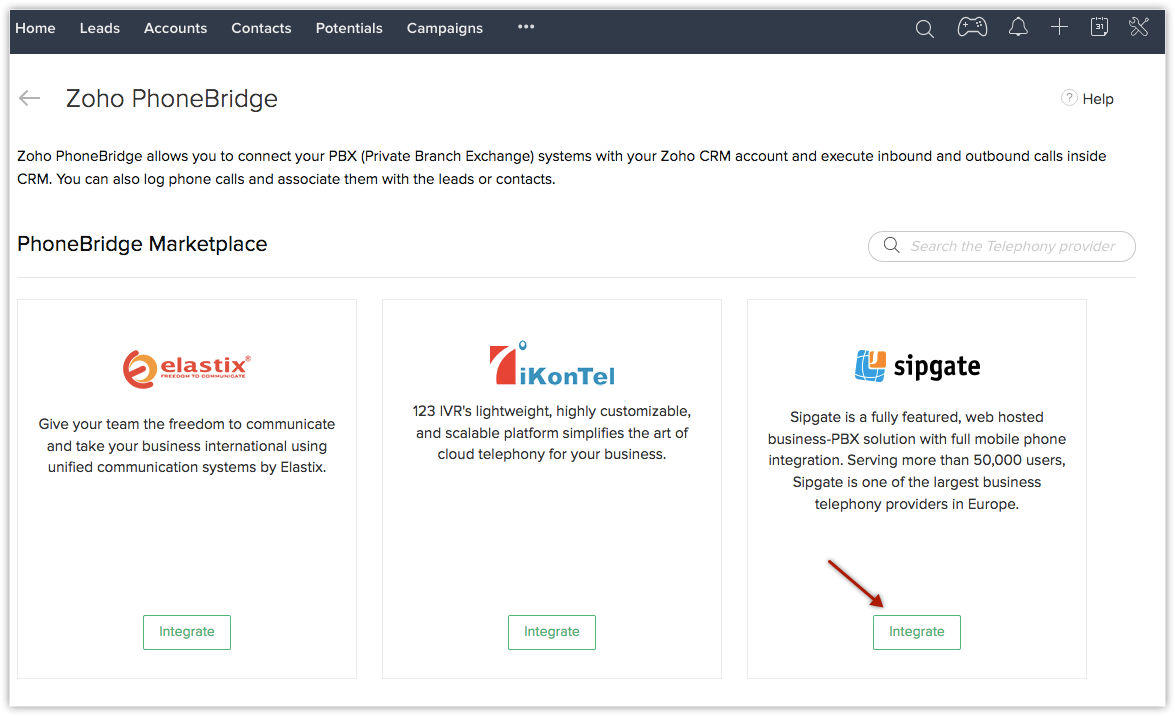Click the PhoneBridge Marketplace heading
This screenshot has height=716, width=1175.
tap(142, 244)
